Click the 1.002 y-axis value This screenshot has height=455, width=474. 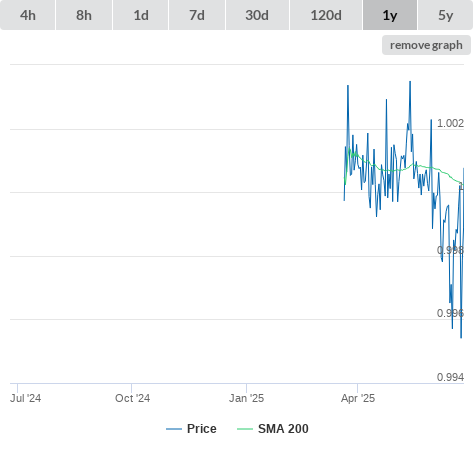click(450, 123)
